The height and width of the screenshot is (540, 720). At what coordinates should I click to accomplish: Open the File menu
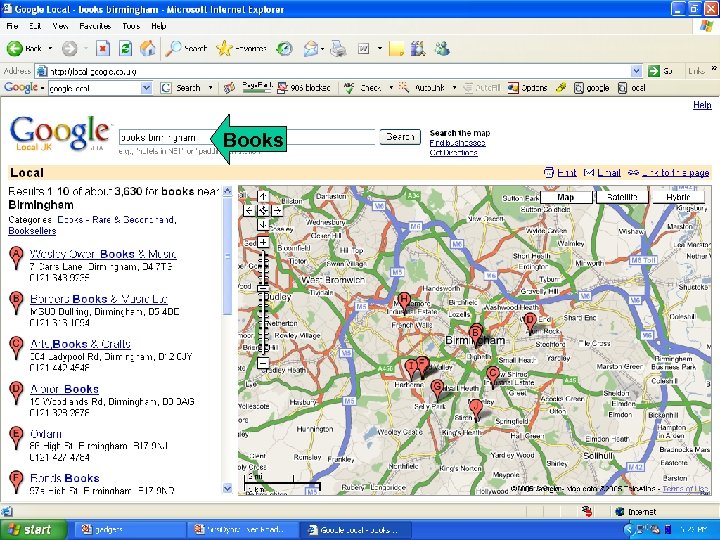pyautogui.click(x=12, y=26)
